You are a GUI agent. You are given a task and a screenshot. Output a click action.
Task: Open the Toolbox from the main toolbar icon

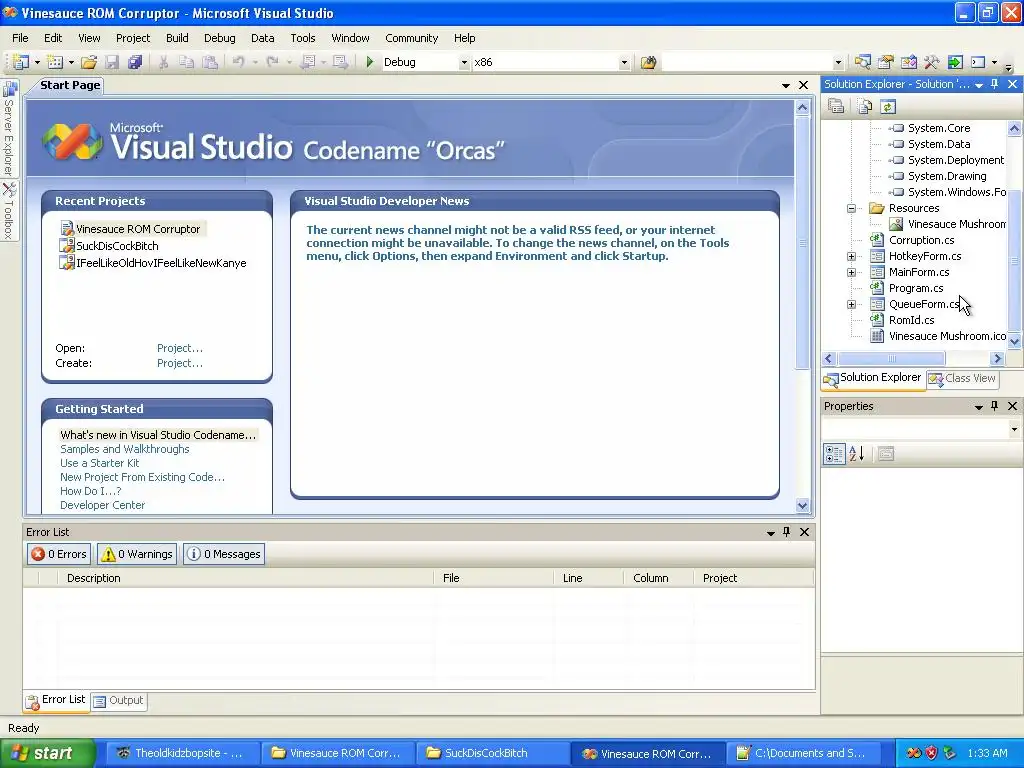coord(932,62)
